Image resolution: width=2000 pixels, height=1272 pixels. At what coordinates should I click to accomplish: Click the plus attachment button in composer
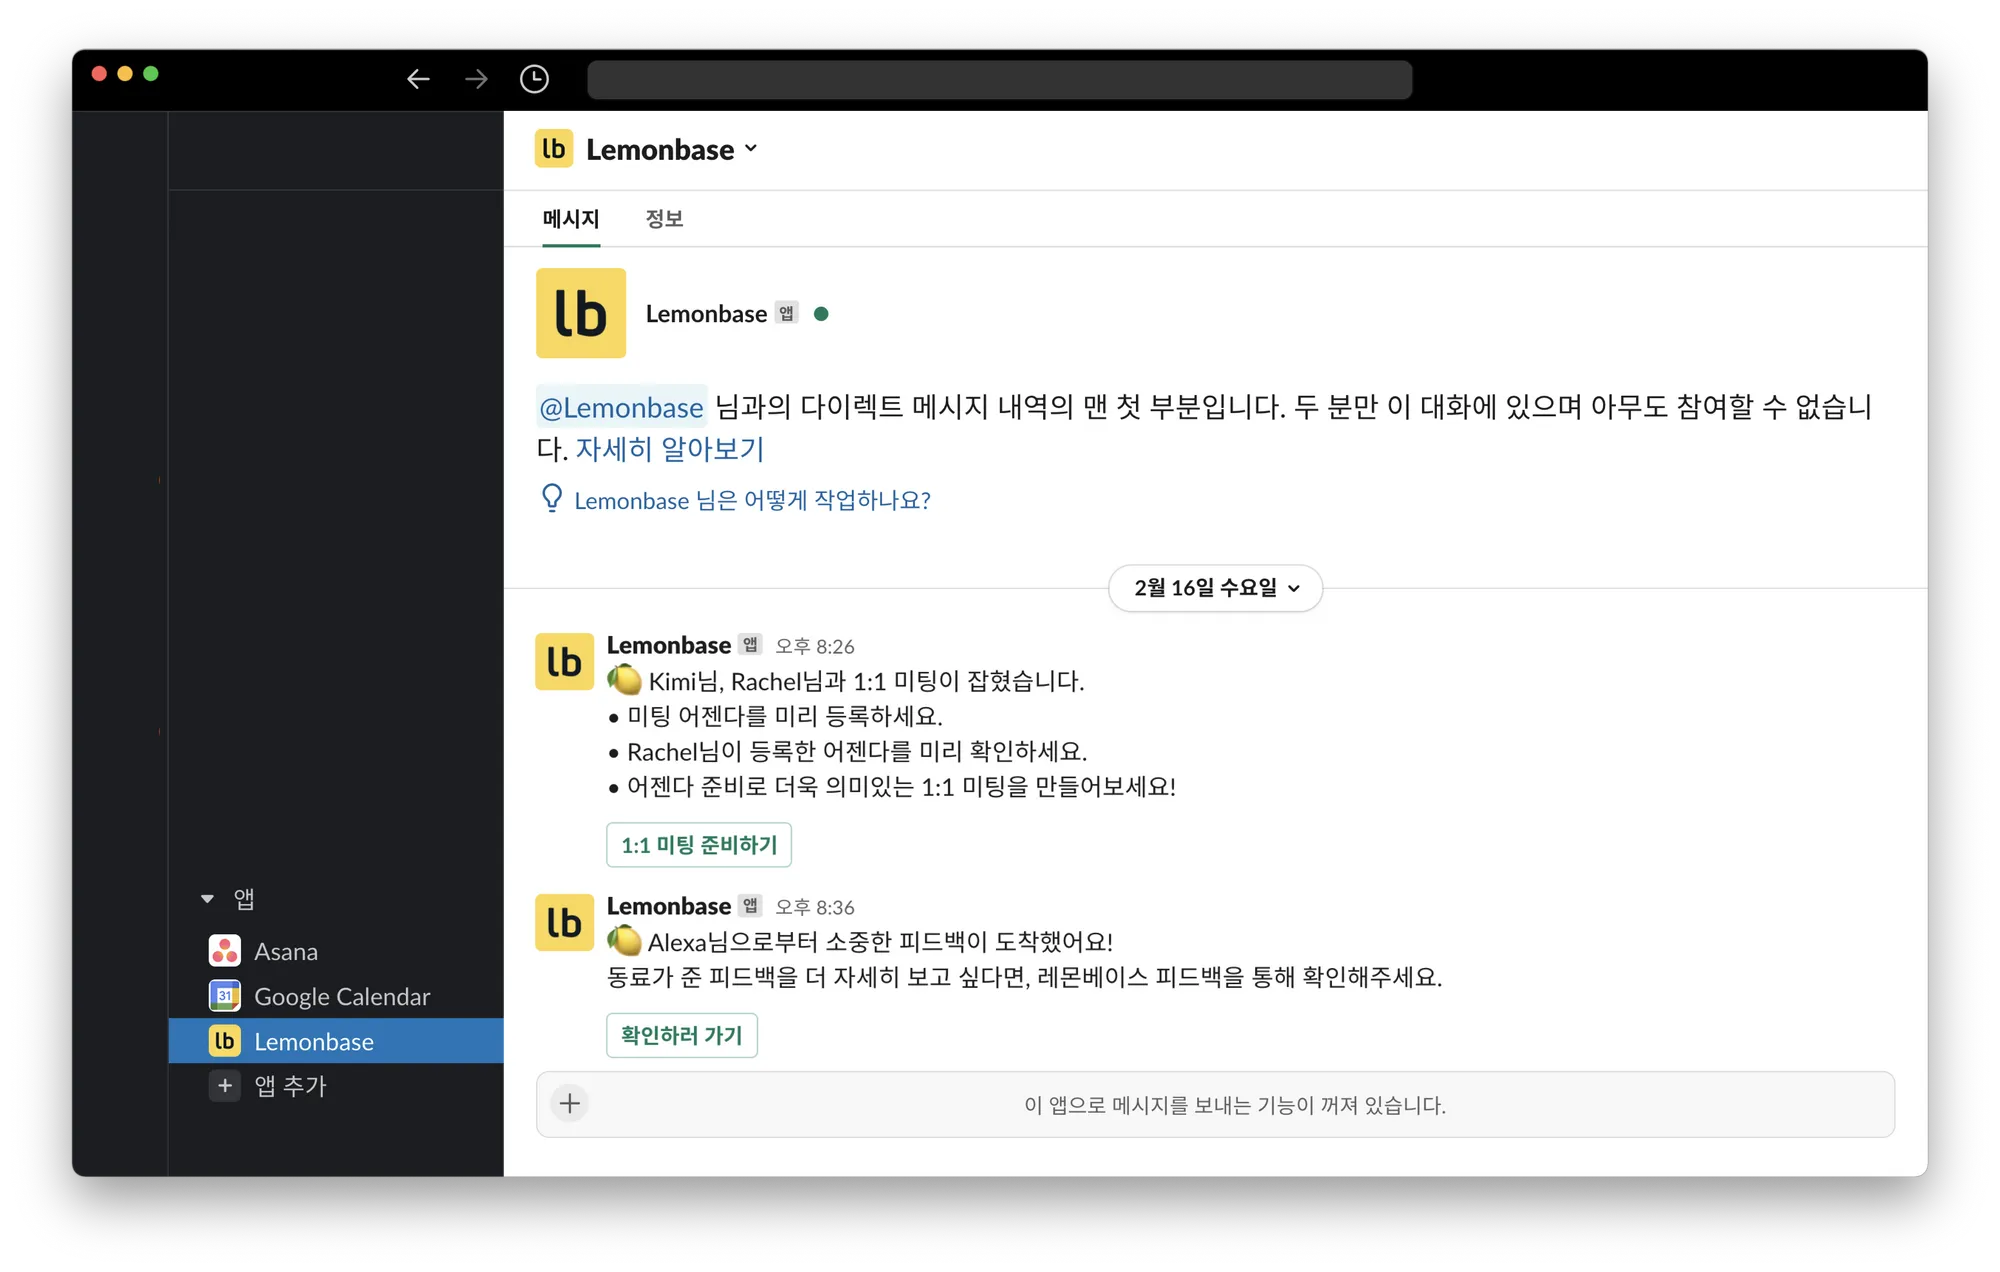tap(570, 1104)
